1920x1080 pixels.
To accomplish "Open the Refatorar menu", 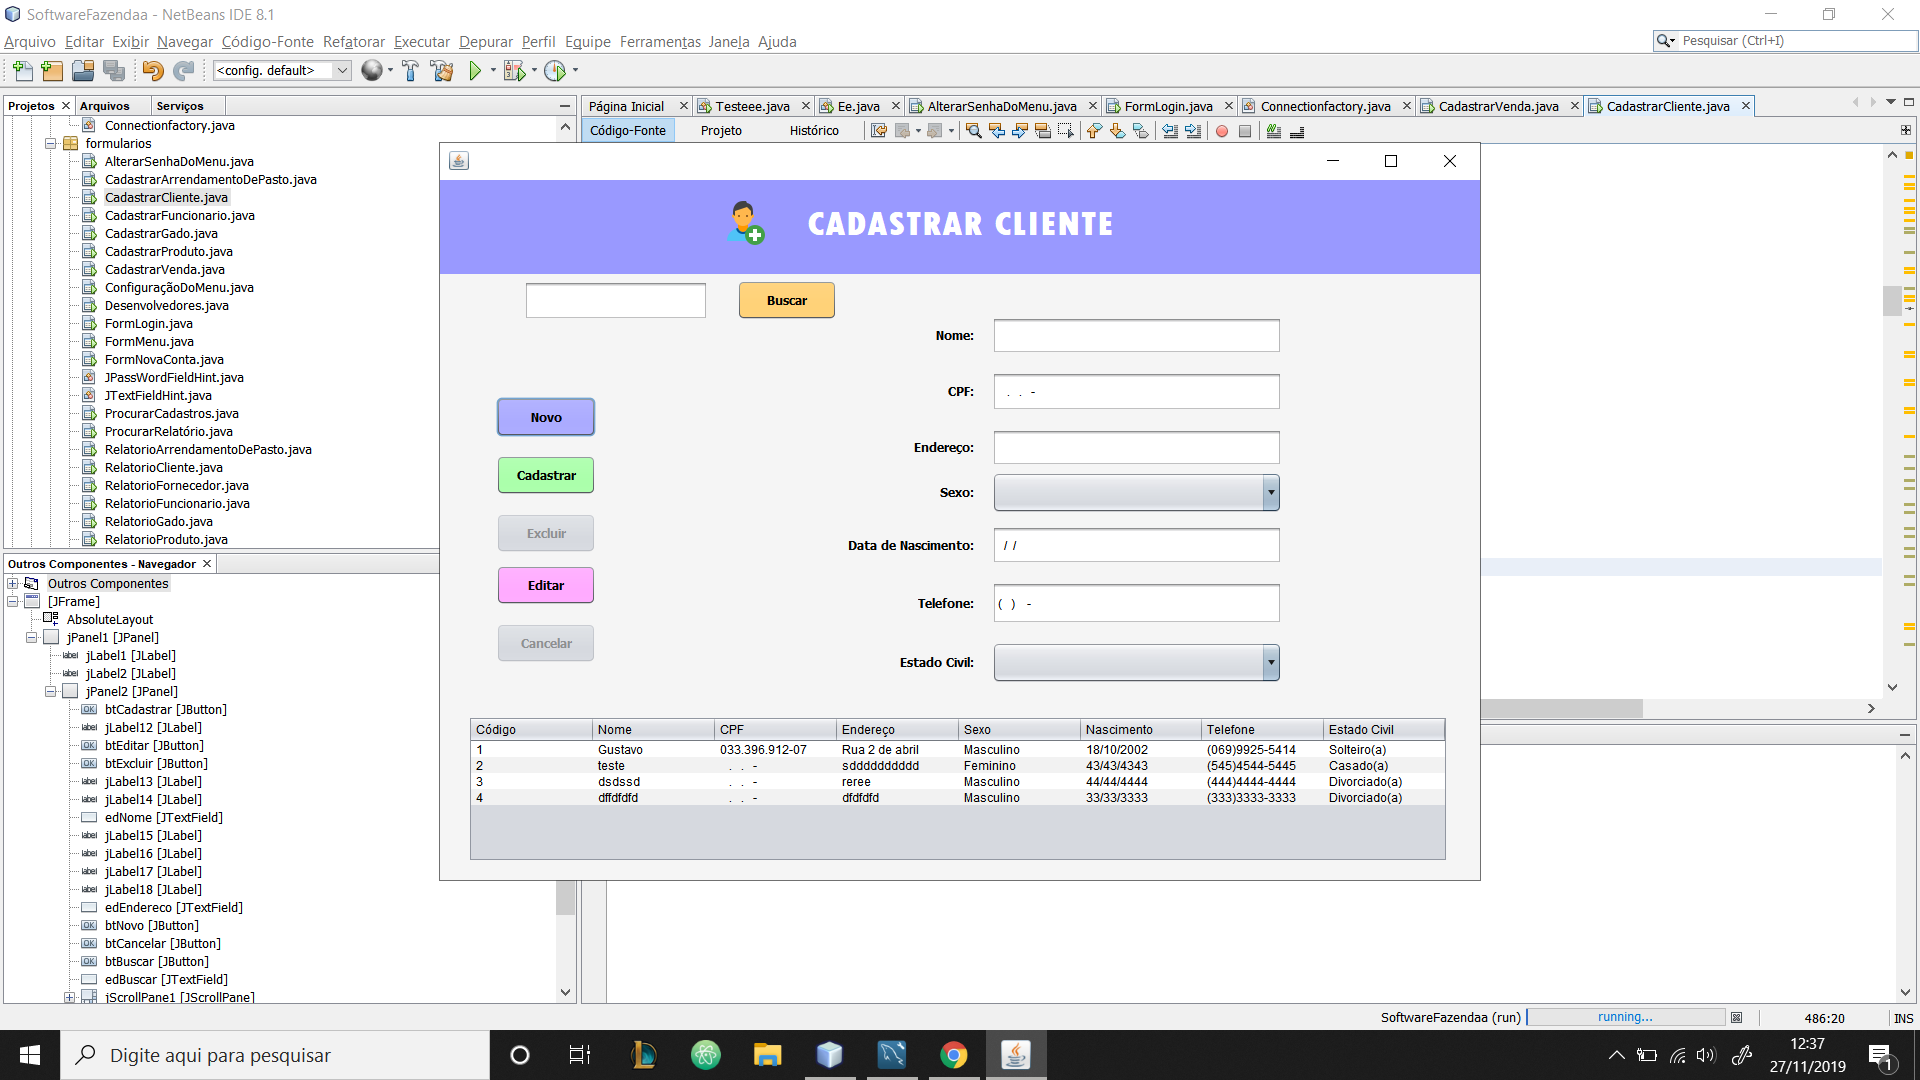I will (354, 42).
